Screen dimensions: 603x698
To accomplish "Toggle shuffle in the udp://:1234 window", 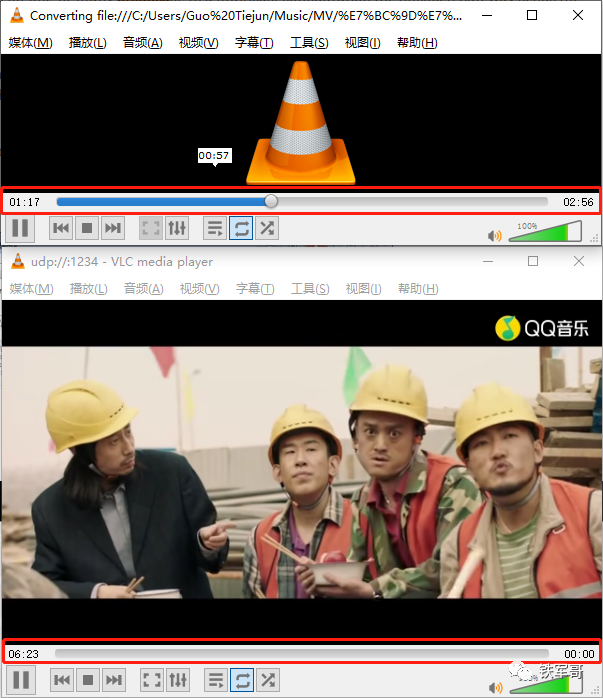I will click(x=268, y=680).
